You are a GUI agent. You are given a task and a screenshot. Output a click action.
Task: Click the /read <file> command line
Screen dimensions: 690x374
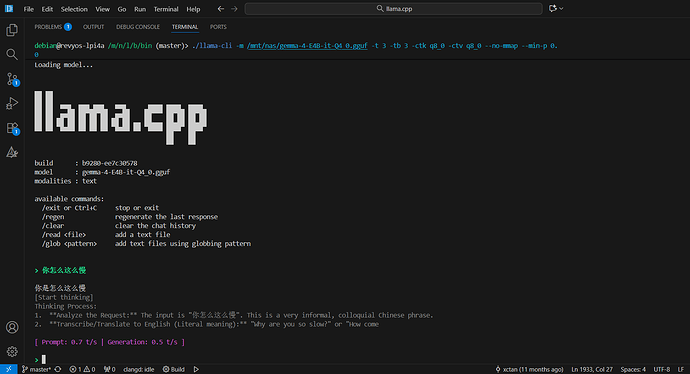click(106, 235)
